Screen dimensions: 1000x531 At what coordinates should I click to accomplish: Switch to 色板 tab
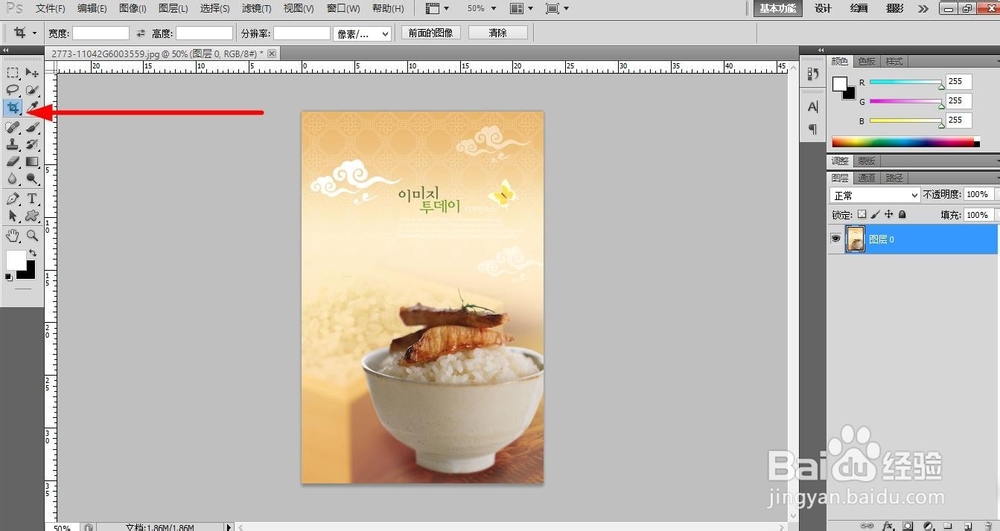pyautogui.click(x=867, y=61)
